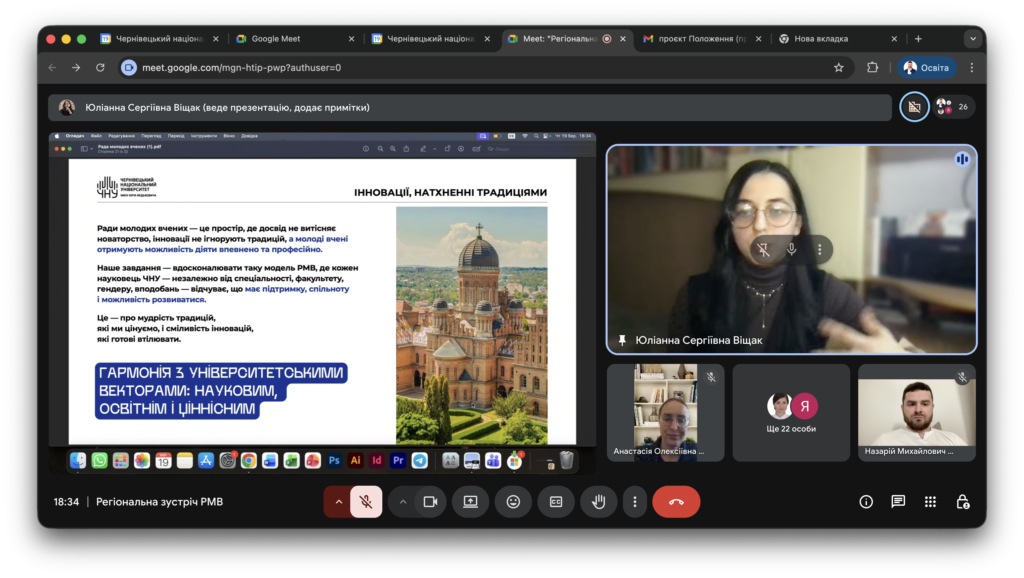1024x578 pixels.
Task: Show the participants list with 26 people
Action: [953, 107]
